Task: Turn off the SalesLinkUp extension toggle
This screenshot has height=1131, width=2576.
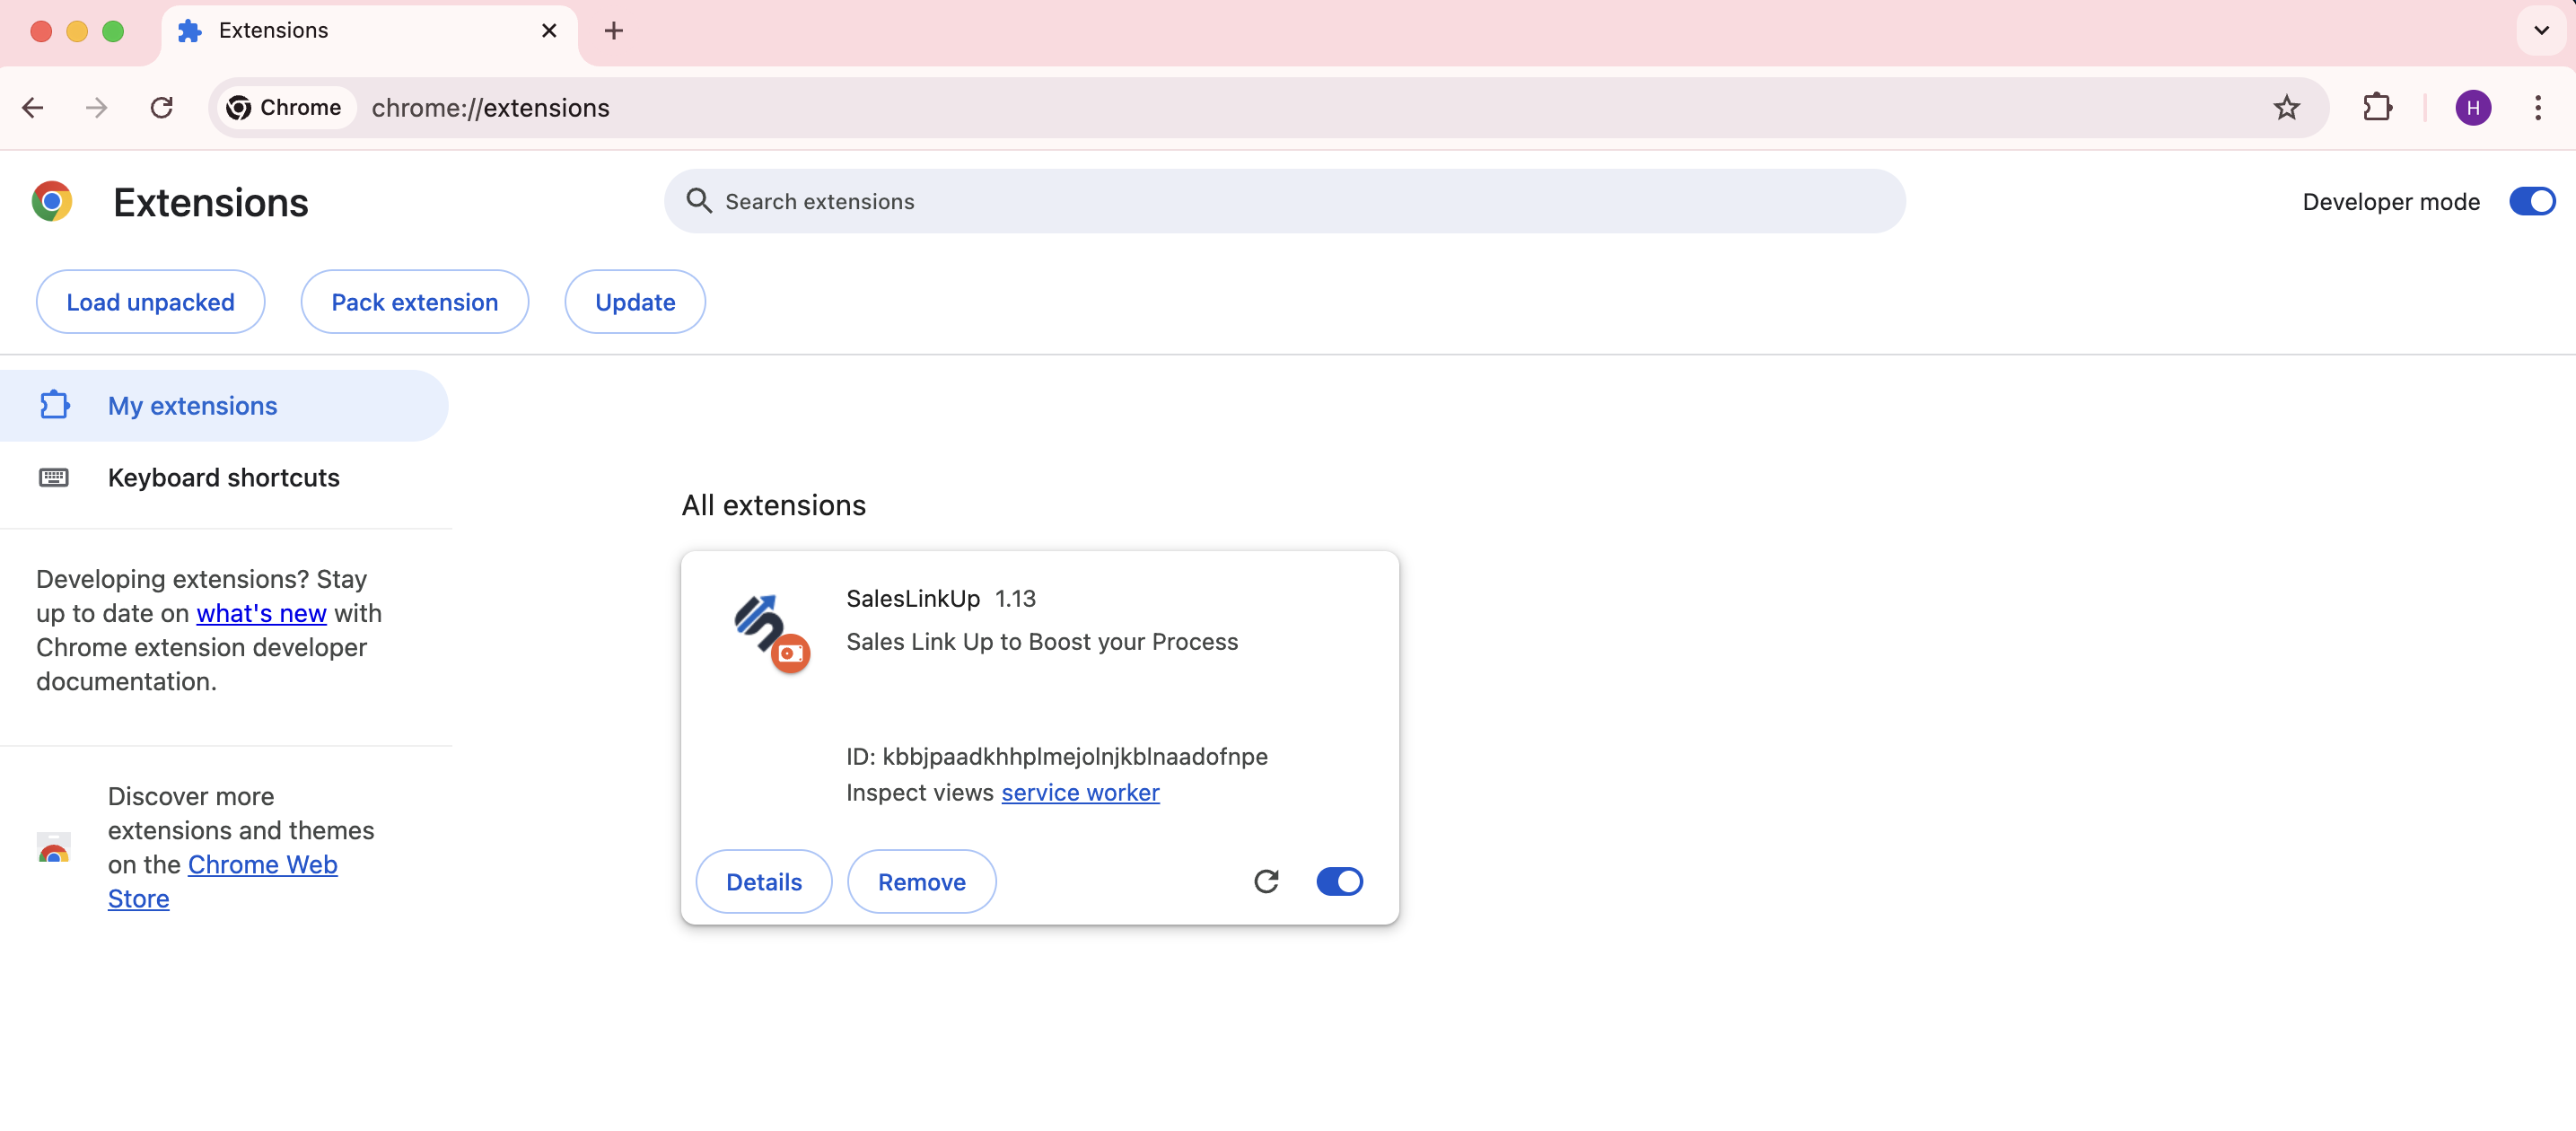Action: [1340, 881]
